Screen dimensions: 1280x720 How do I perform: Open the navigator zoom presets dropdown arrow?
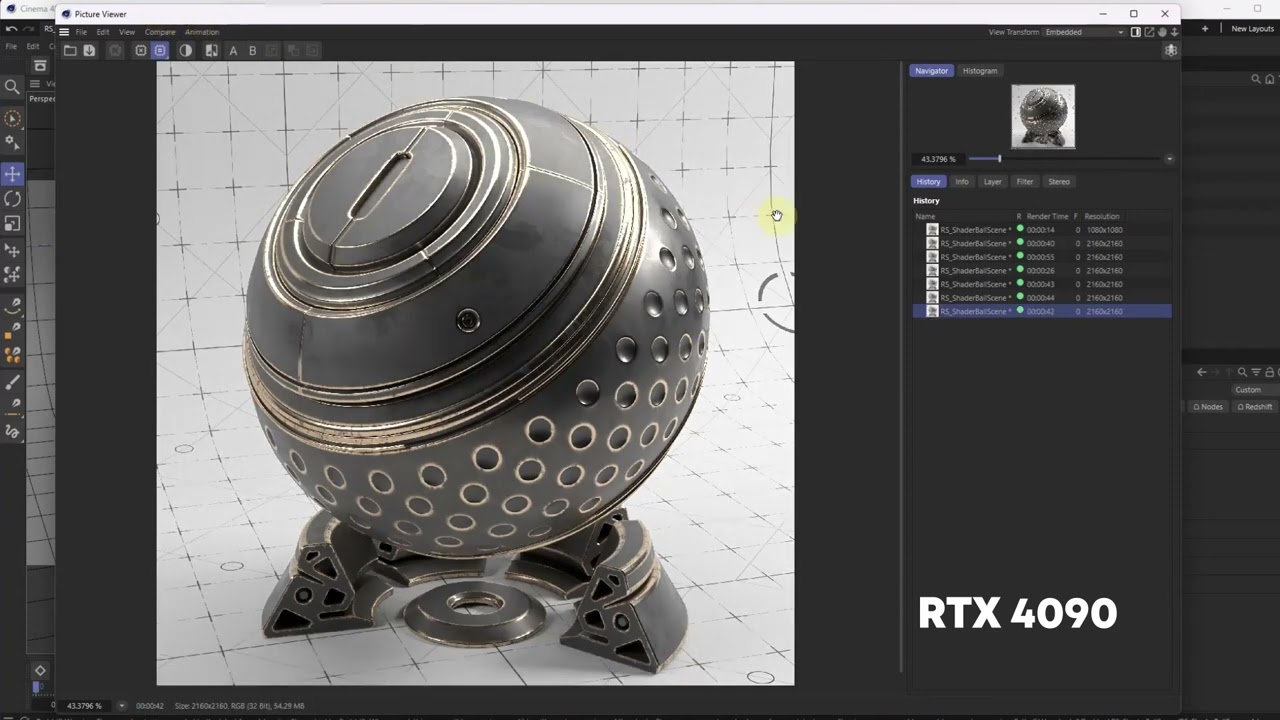[1169, 159]
